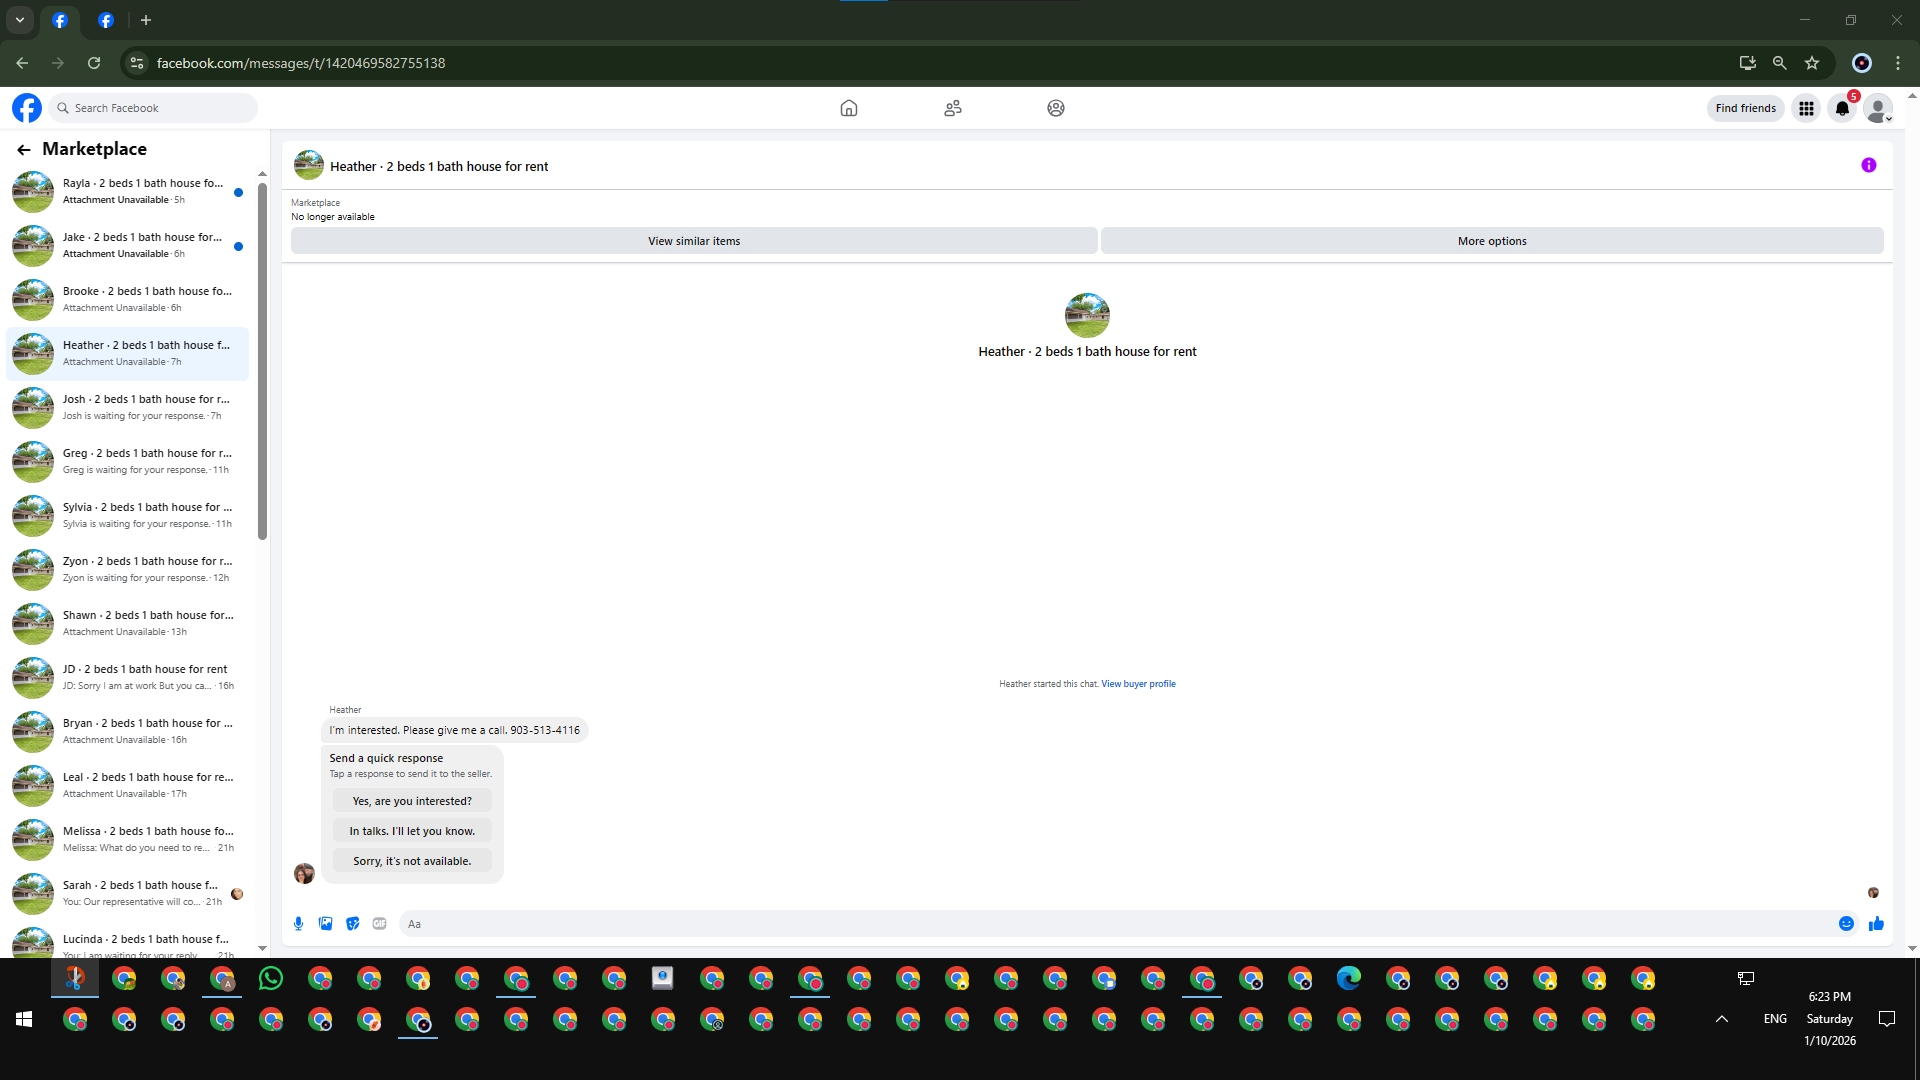Screen dimensions: 1920x1080
Task: Open the Facebook apps grid menu
Action: coord(1806,108)
